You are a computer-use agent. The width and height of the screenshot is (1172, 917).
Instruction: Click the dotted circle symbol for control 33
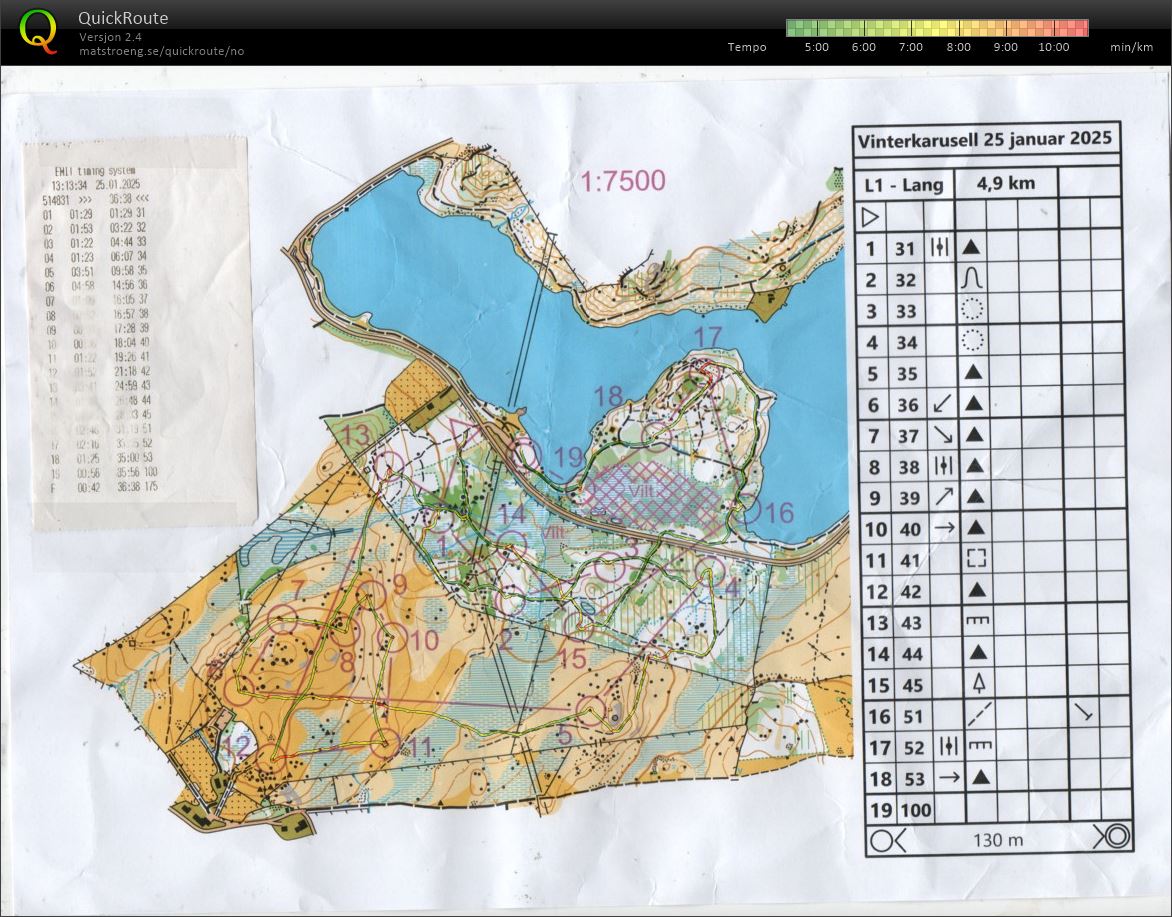(971, 310)
